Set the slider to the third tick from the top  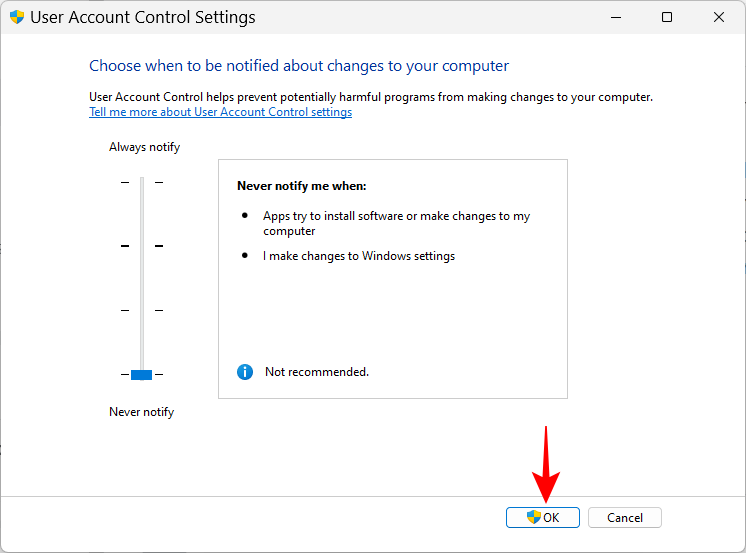coord(142,310)
